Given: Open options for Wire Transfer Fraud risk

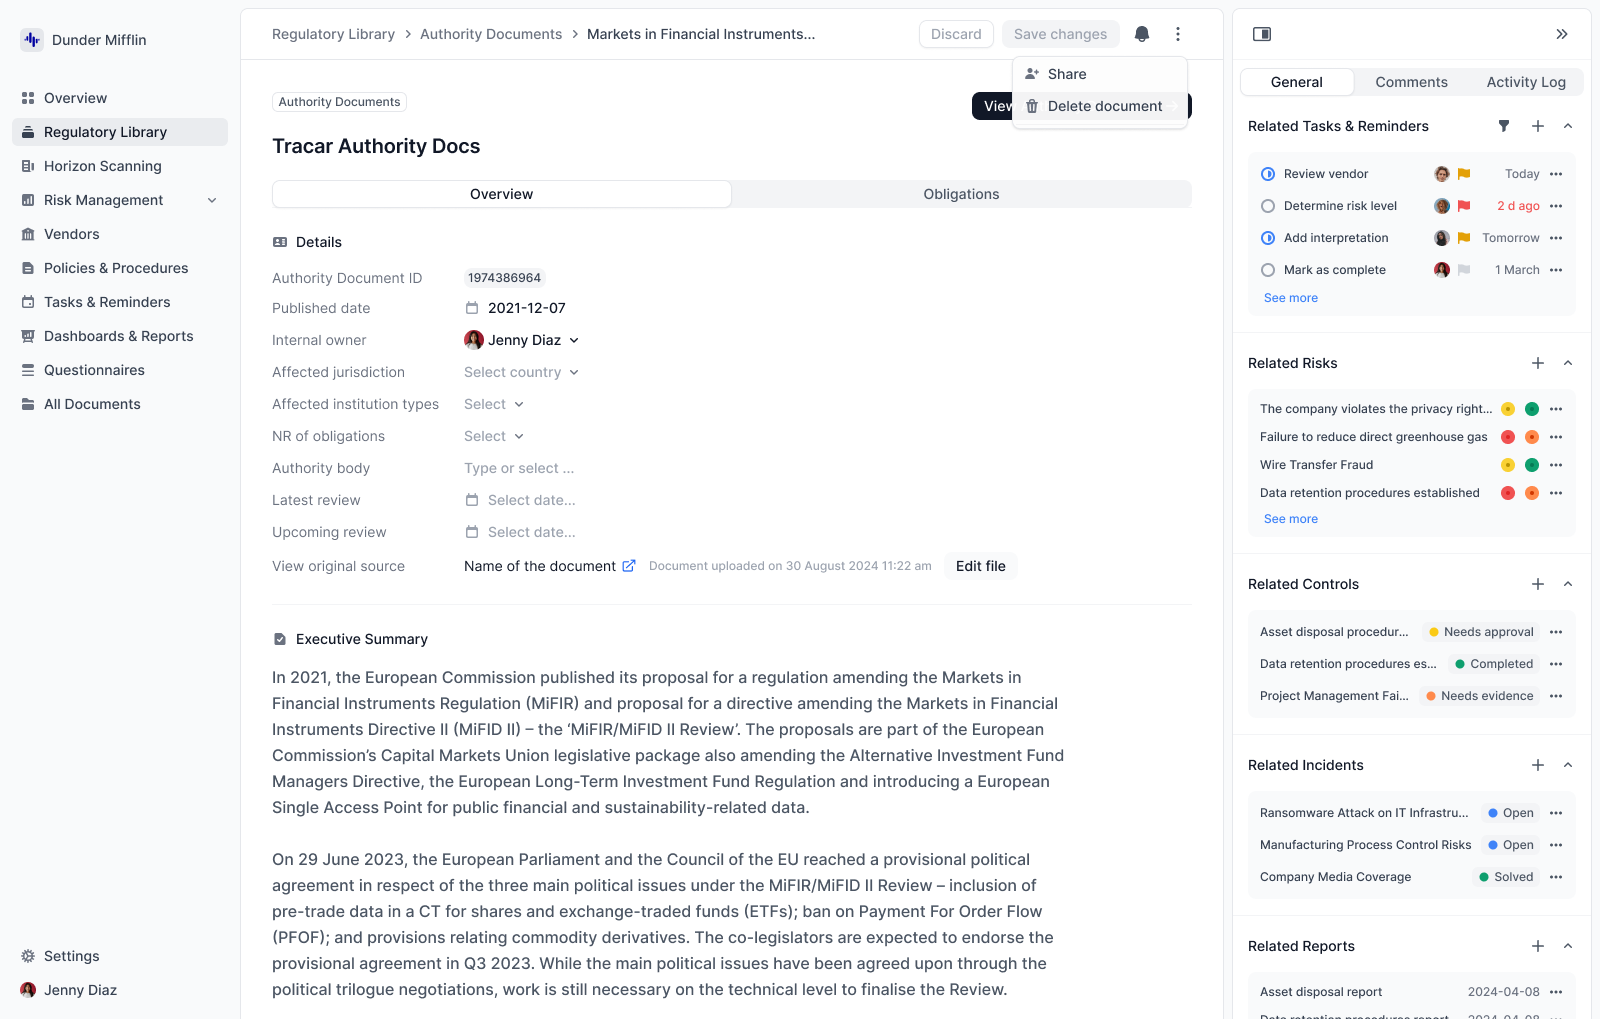Looking at the screenshot, I should point(1556,465).
